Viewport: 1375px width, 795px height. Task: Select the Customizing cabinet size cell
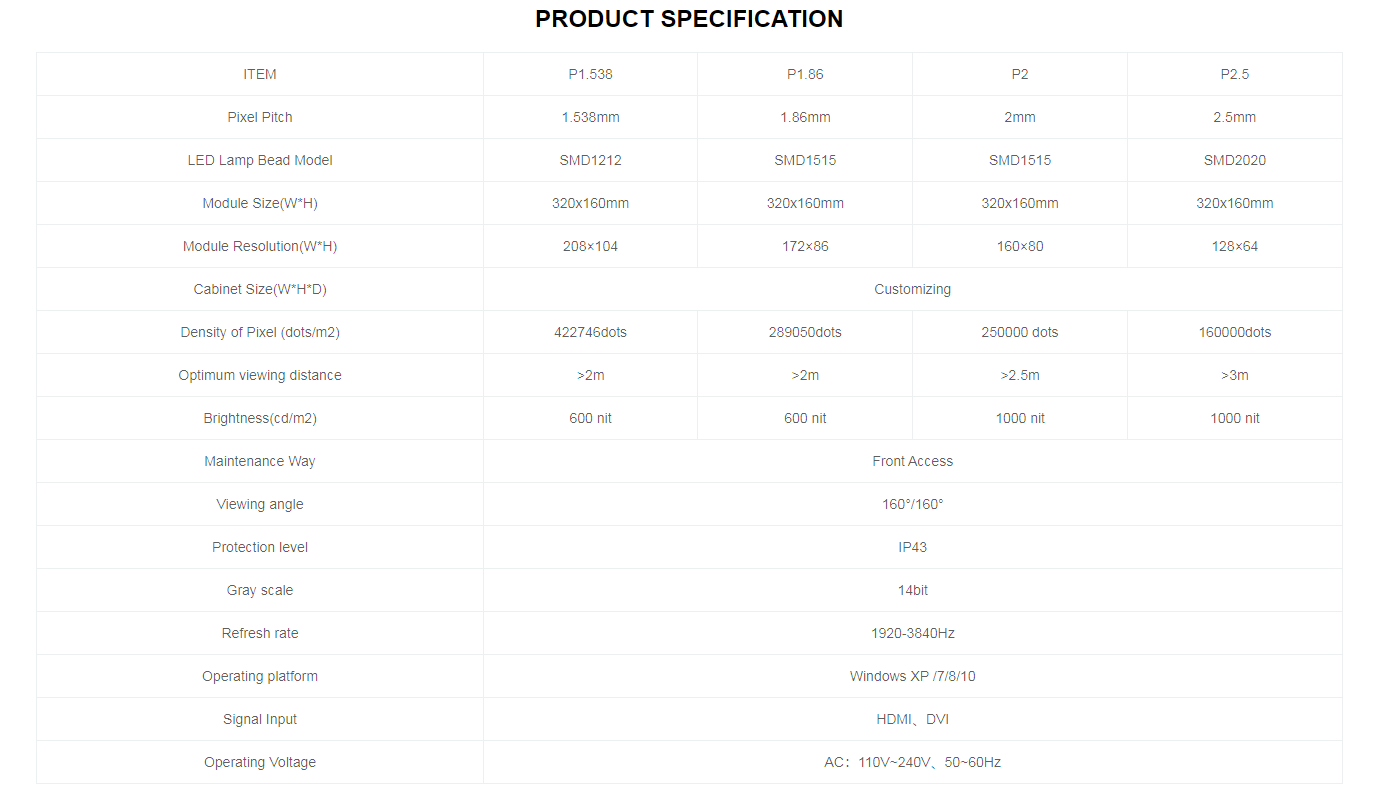tap(912, 289)
